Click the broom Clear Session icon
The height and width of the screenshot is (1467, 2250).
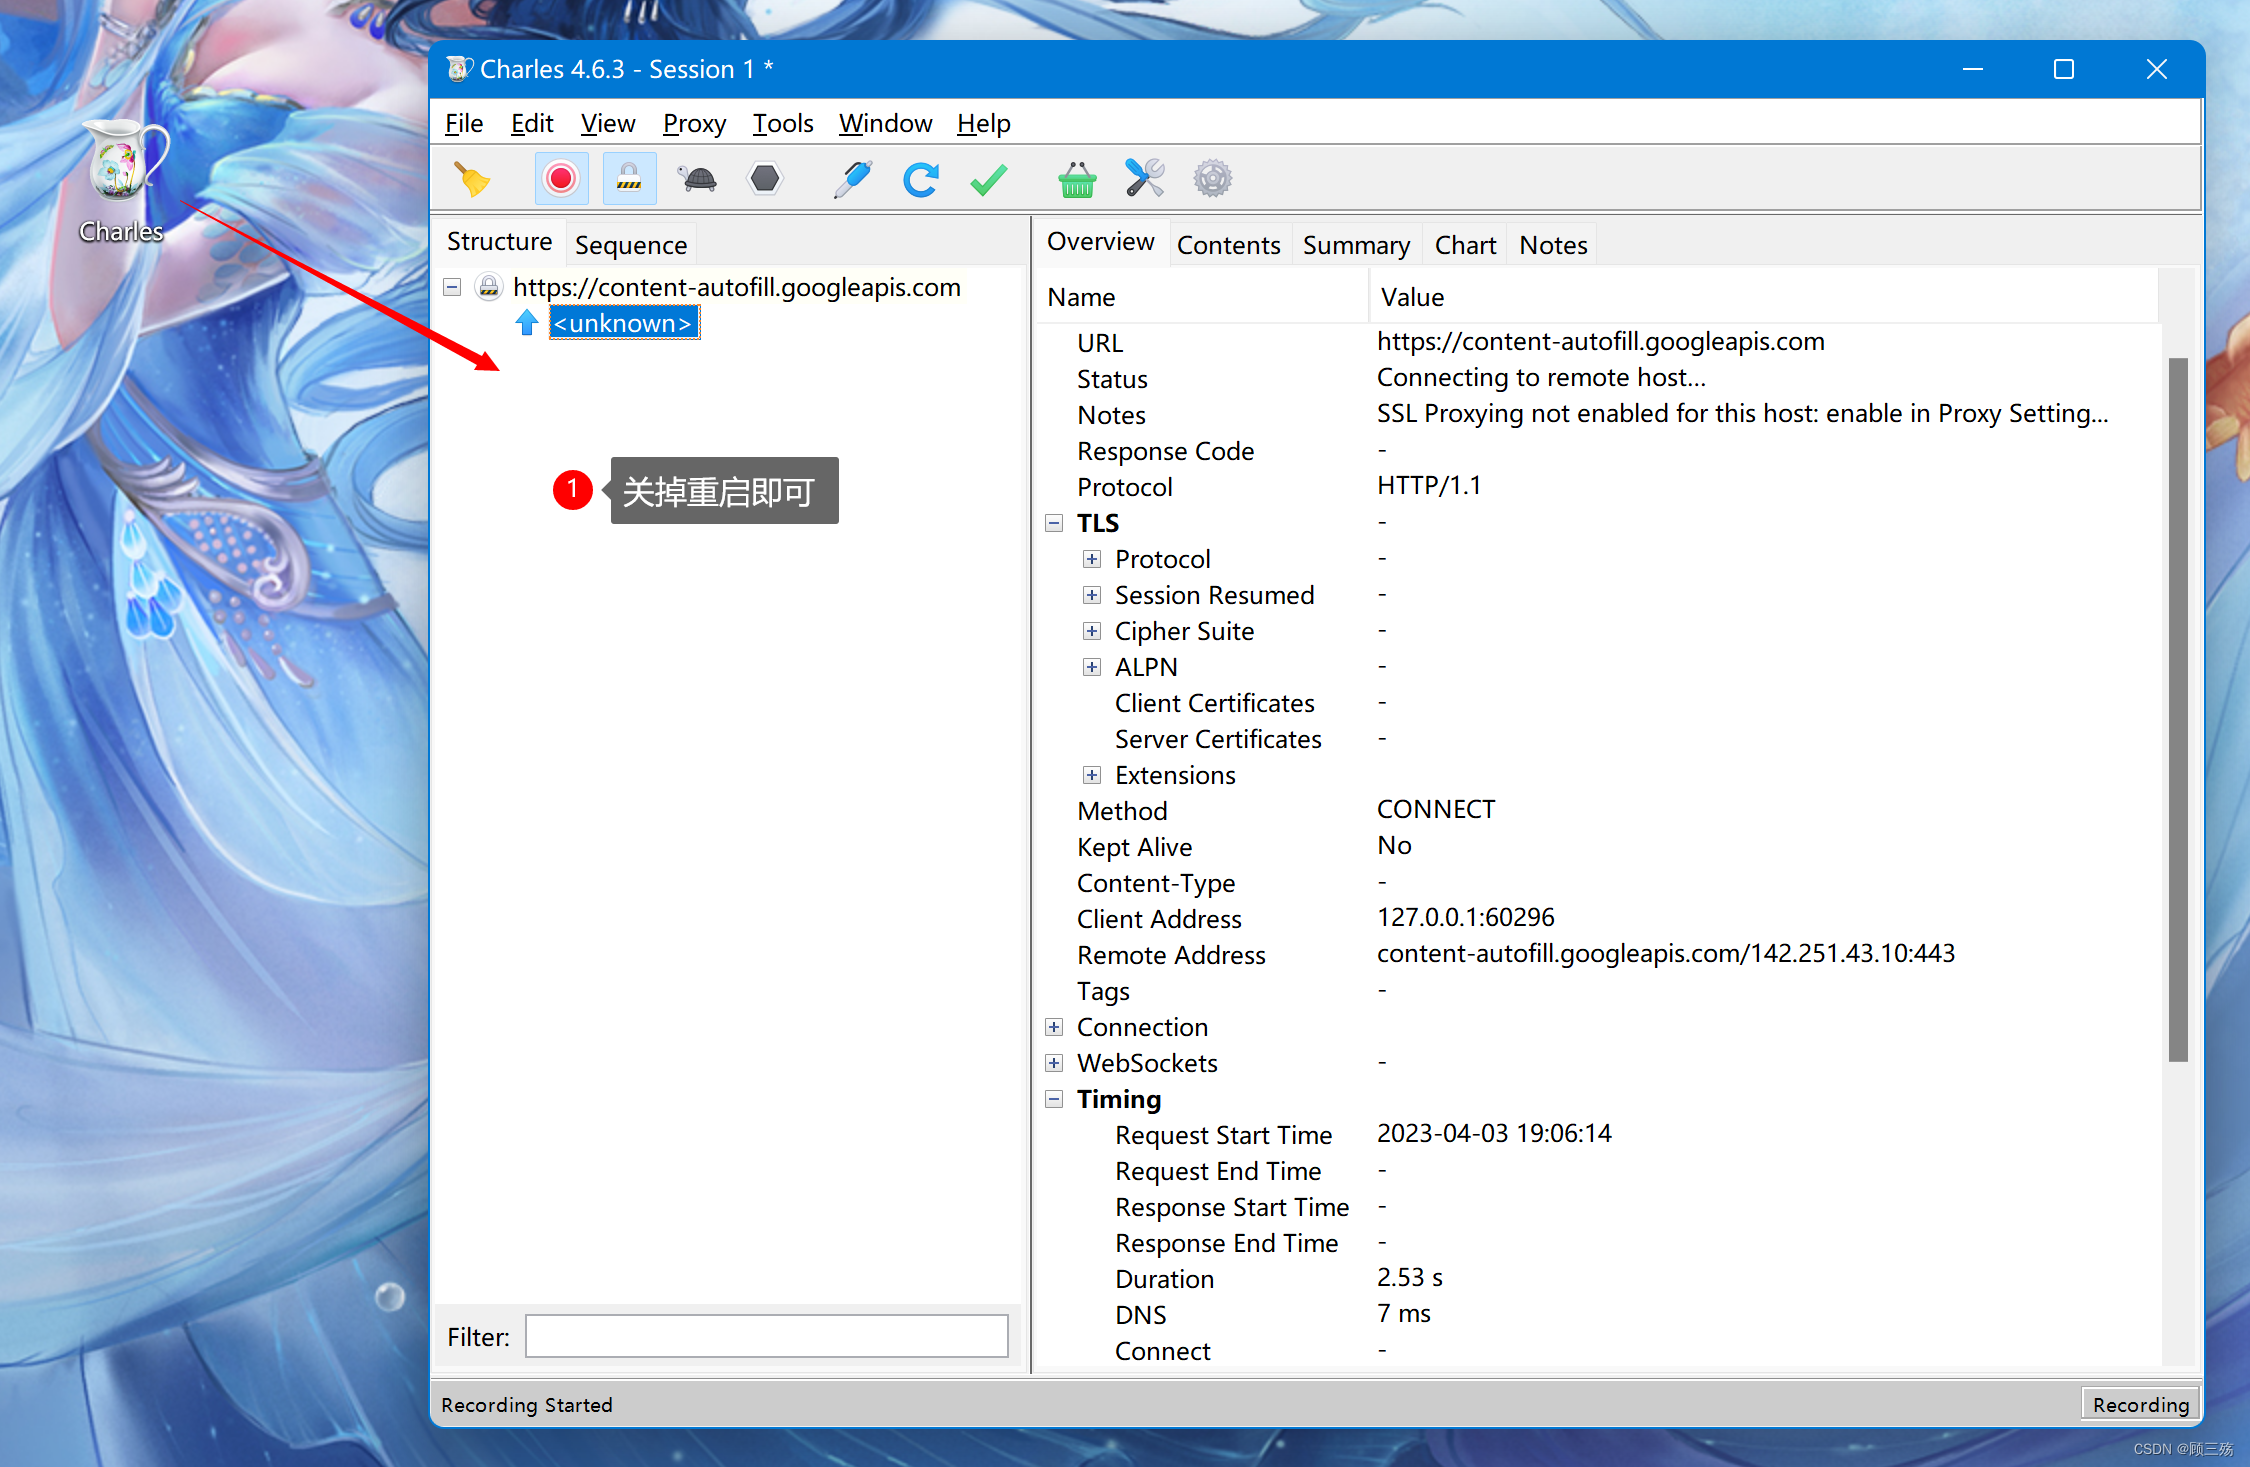click(473, 180)
